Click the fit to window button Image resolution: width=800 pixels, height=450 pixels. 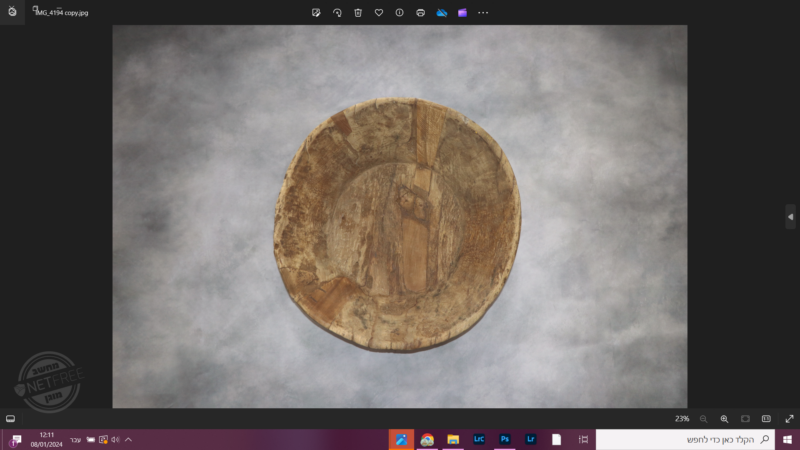point(745,419)
